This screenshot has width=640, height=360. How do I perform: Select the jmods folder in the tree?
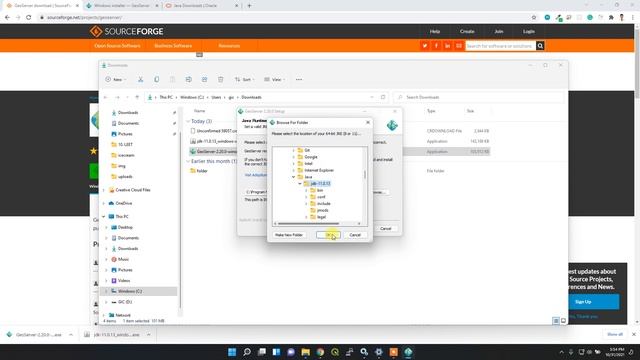click(x=322, y=210)
